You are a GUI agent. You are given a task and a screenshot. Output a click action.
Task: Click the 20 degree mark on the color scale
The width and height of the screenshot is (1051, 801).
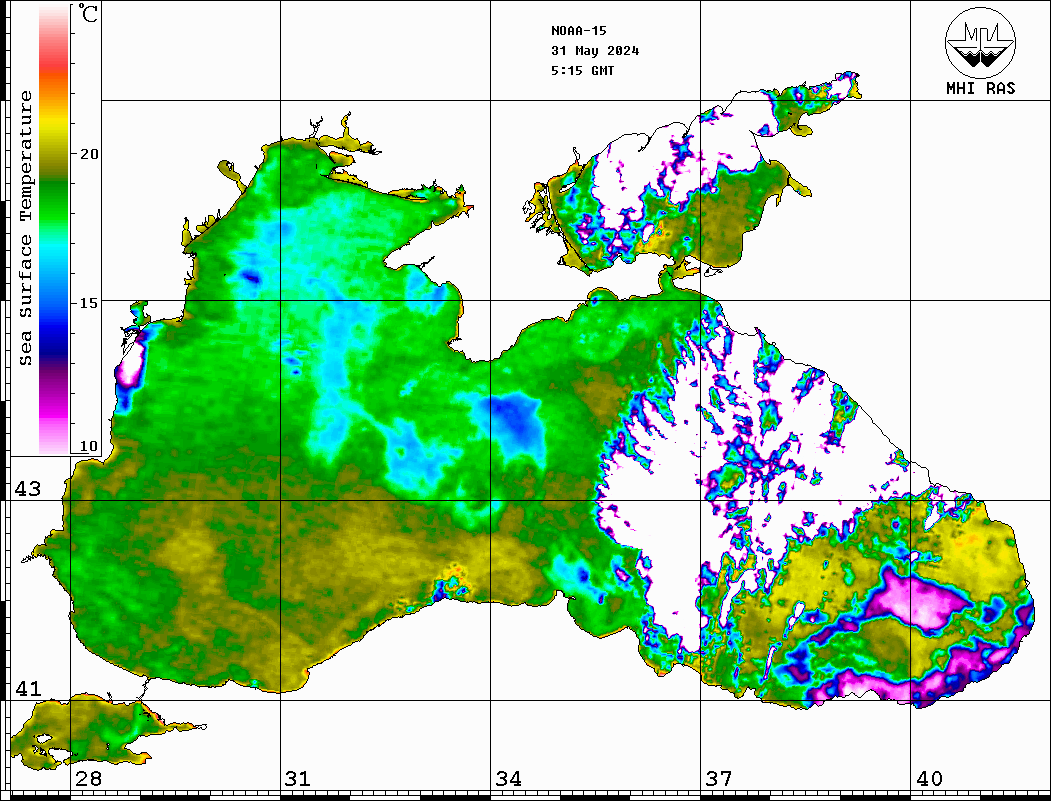(89, 154)
